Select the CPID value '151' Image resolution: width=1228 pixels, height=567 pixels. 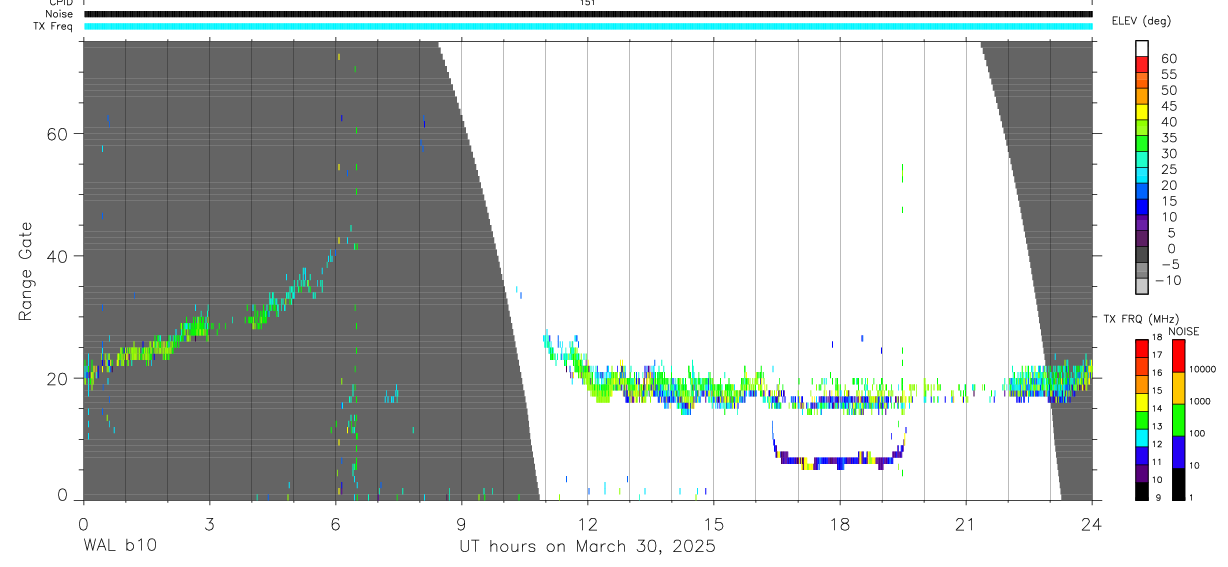click(587, 3)
